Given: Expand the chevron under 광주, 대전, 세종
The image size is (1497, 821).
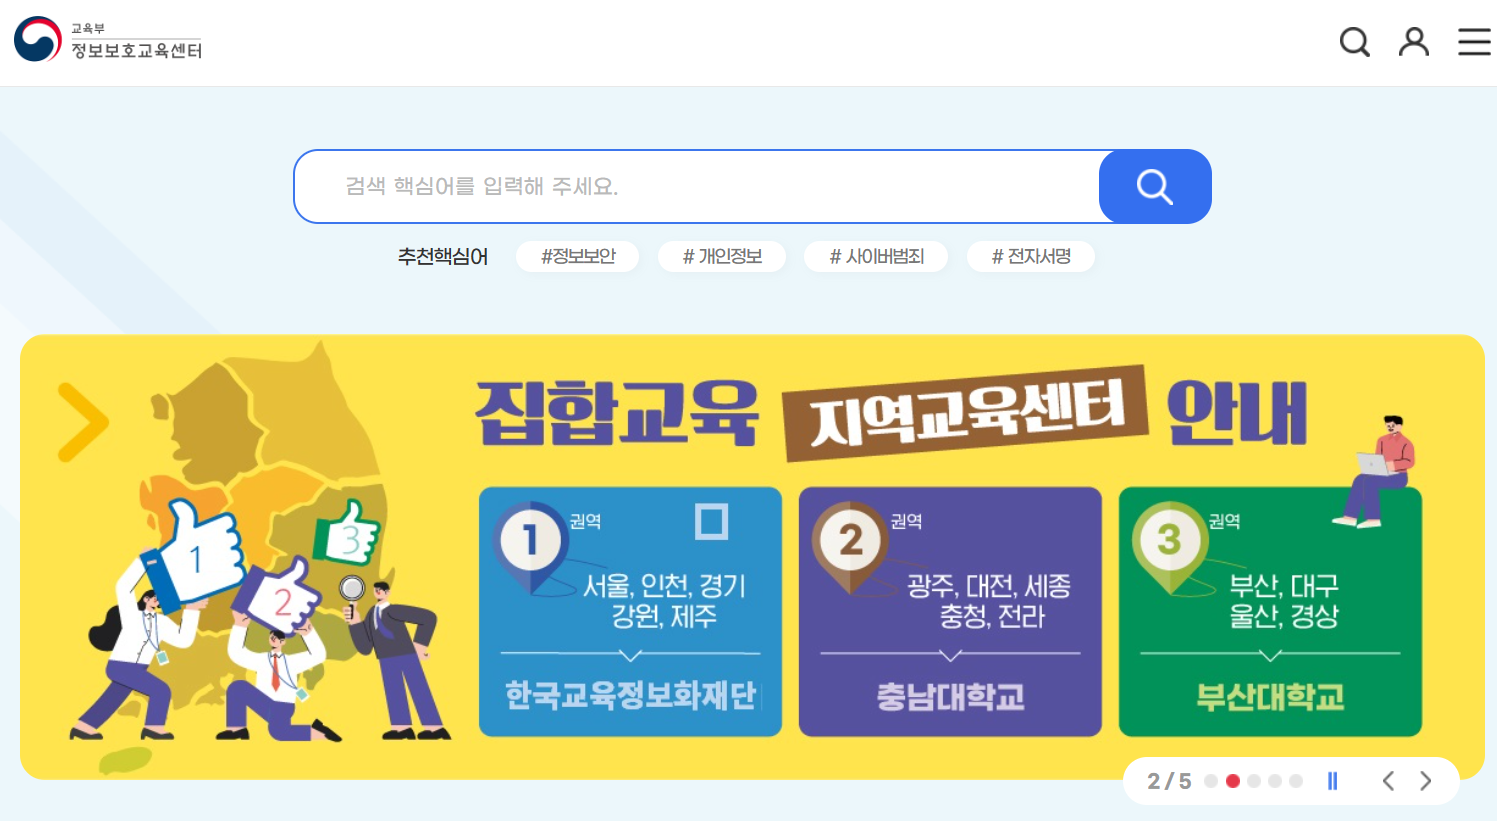Looking at the screenshot, I should pos(951,655).
